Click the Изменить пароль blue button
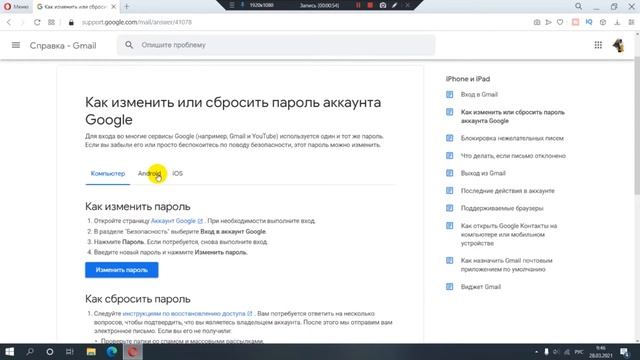640x360 pixels. [x=122, y=270]
